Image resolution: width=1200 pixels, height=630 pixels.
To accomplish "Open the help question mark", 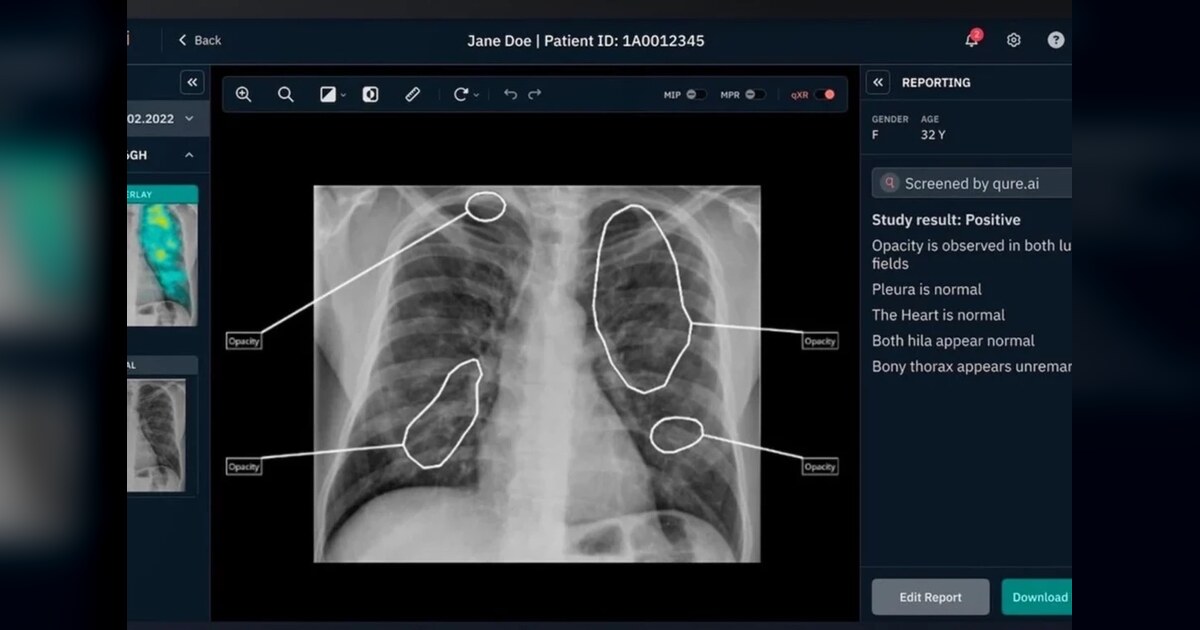I will 1056,40.
